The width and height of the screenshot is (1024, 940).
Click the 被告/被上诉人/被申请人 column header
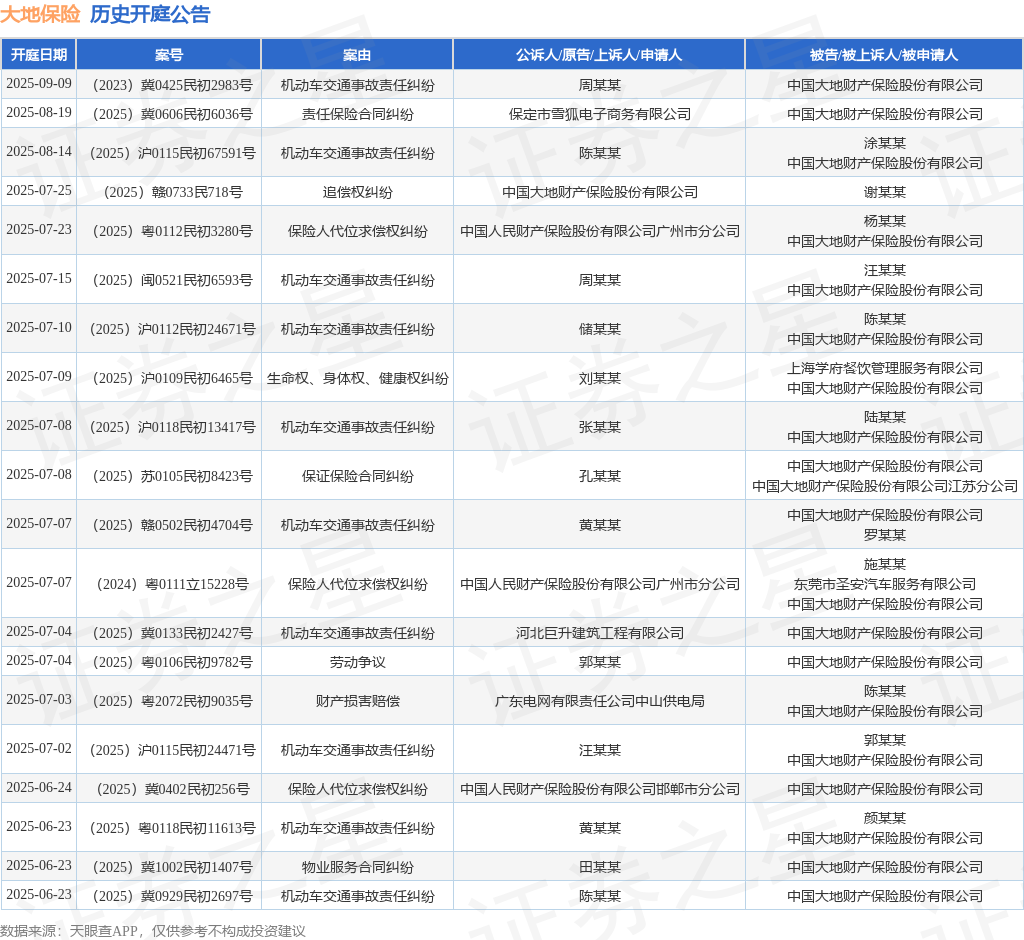pyautogui.click(x=884, y=55)
